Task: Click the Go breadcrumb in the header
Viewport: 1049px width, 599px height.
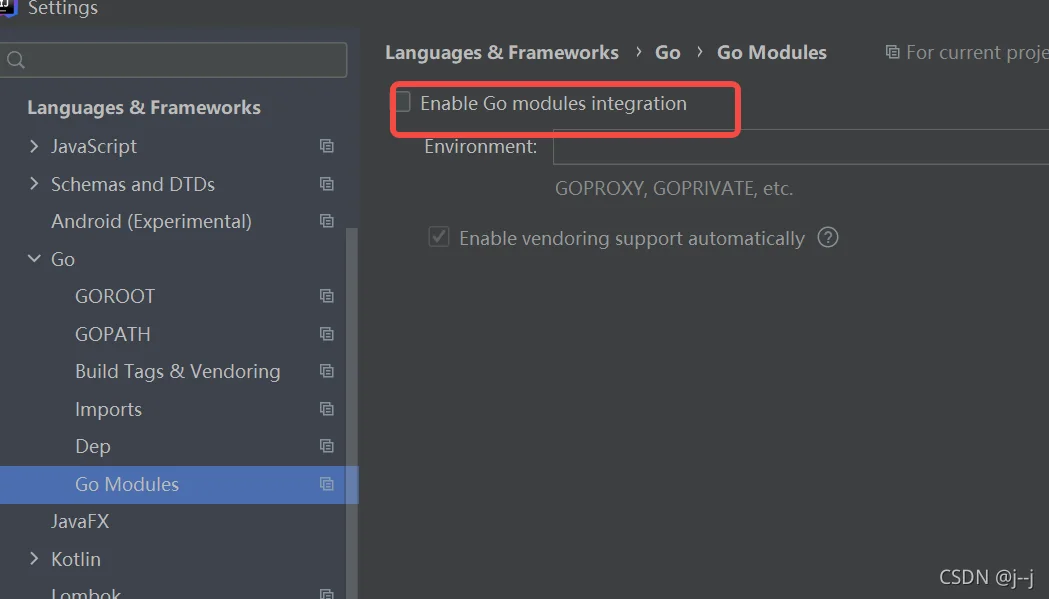Action: pyautogui.click(x=668, y=52)
